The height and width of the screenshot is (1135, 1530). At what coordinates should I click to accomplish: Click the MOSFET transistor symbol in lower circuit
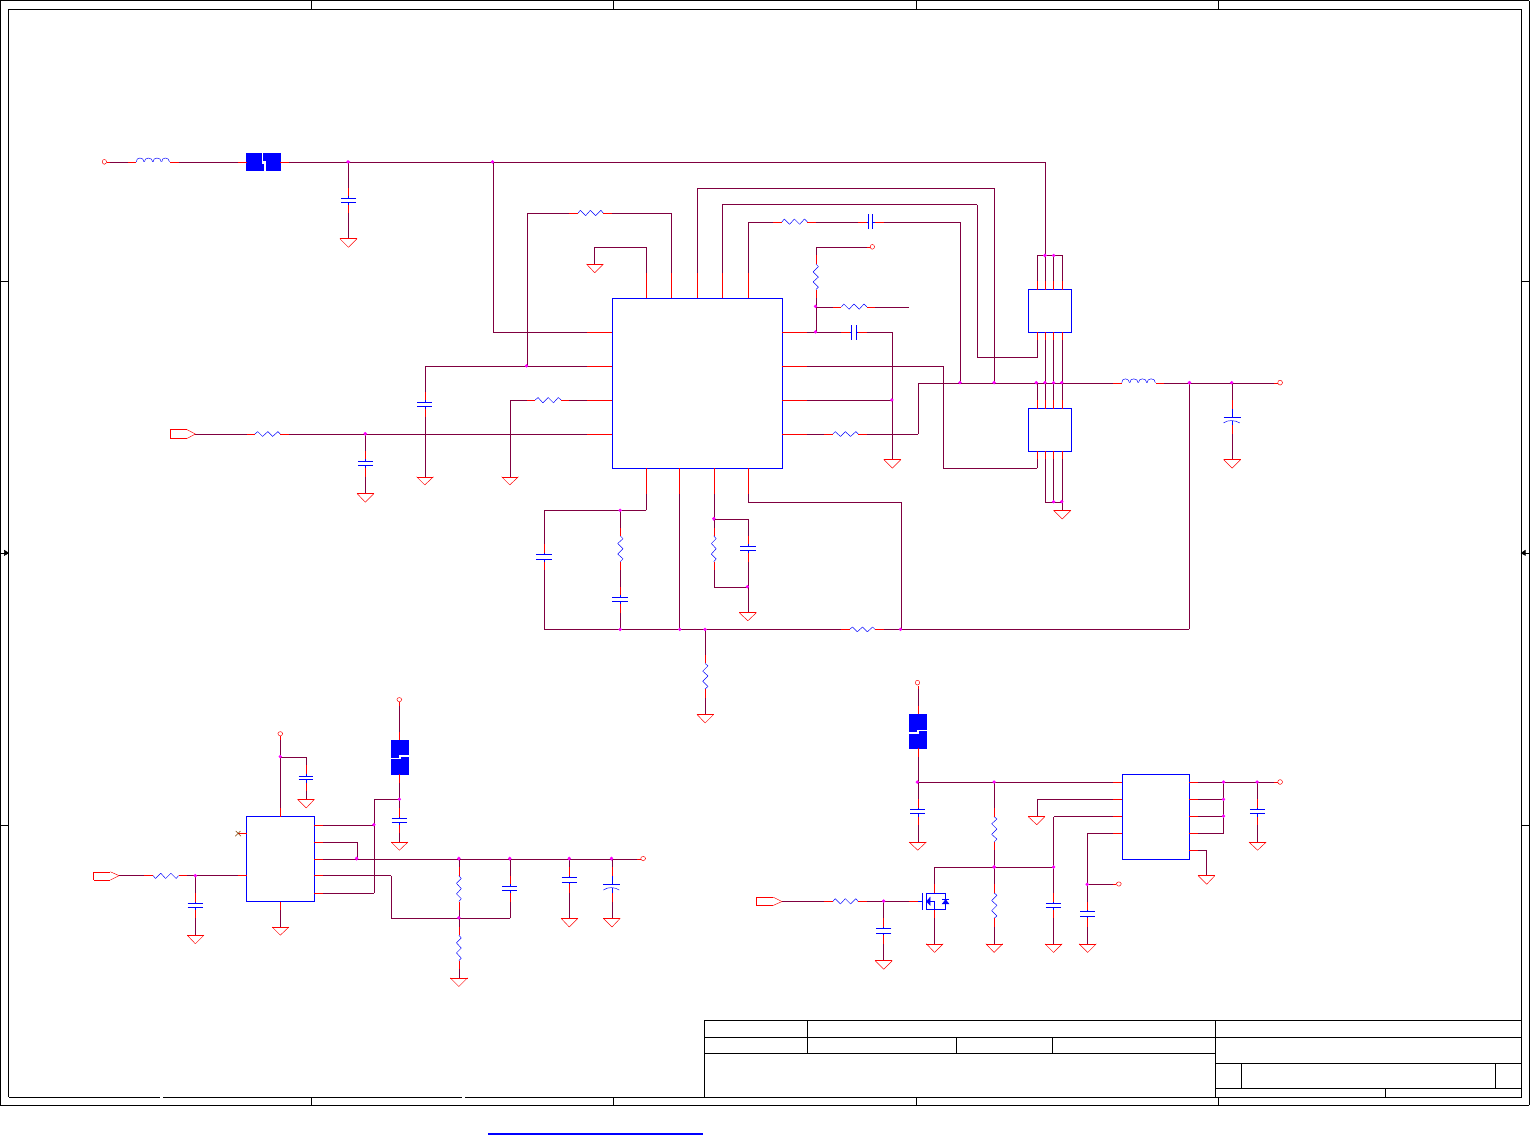coord(934,901)
